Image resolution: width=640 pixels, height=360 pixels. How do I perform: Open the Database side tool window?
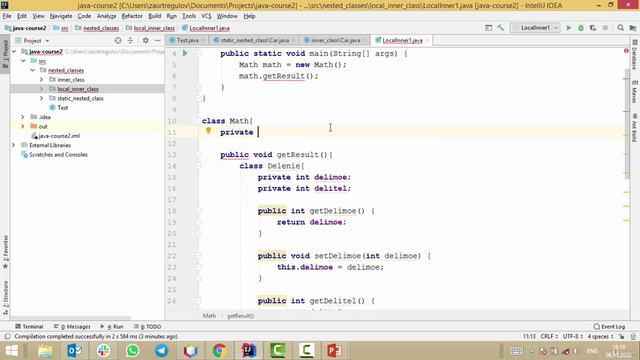coord(635,55)
